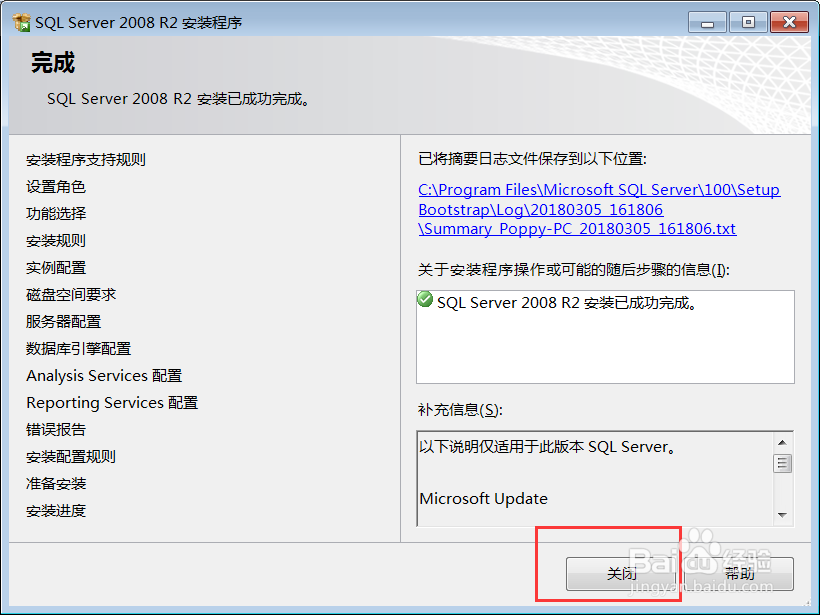
Task: Select the Analysis Services 配置 step
Action: (x=104, y=375)
